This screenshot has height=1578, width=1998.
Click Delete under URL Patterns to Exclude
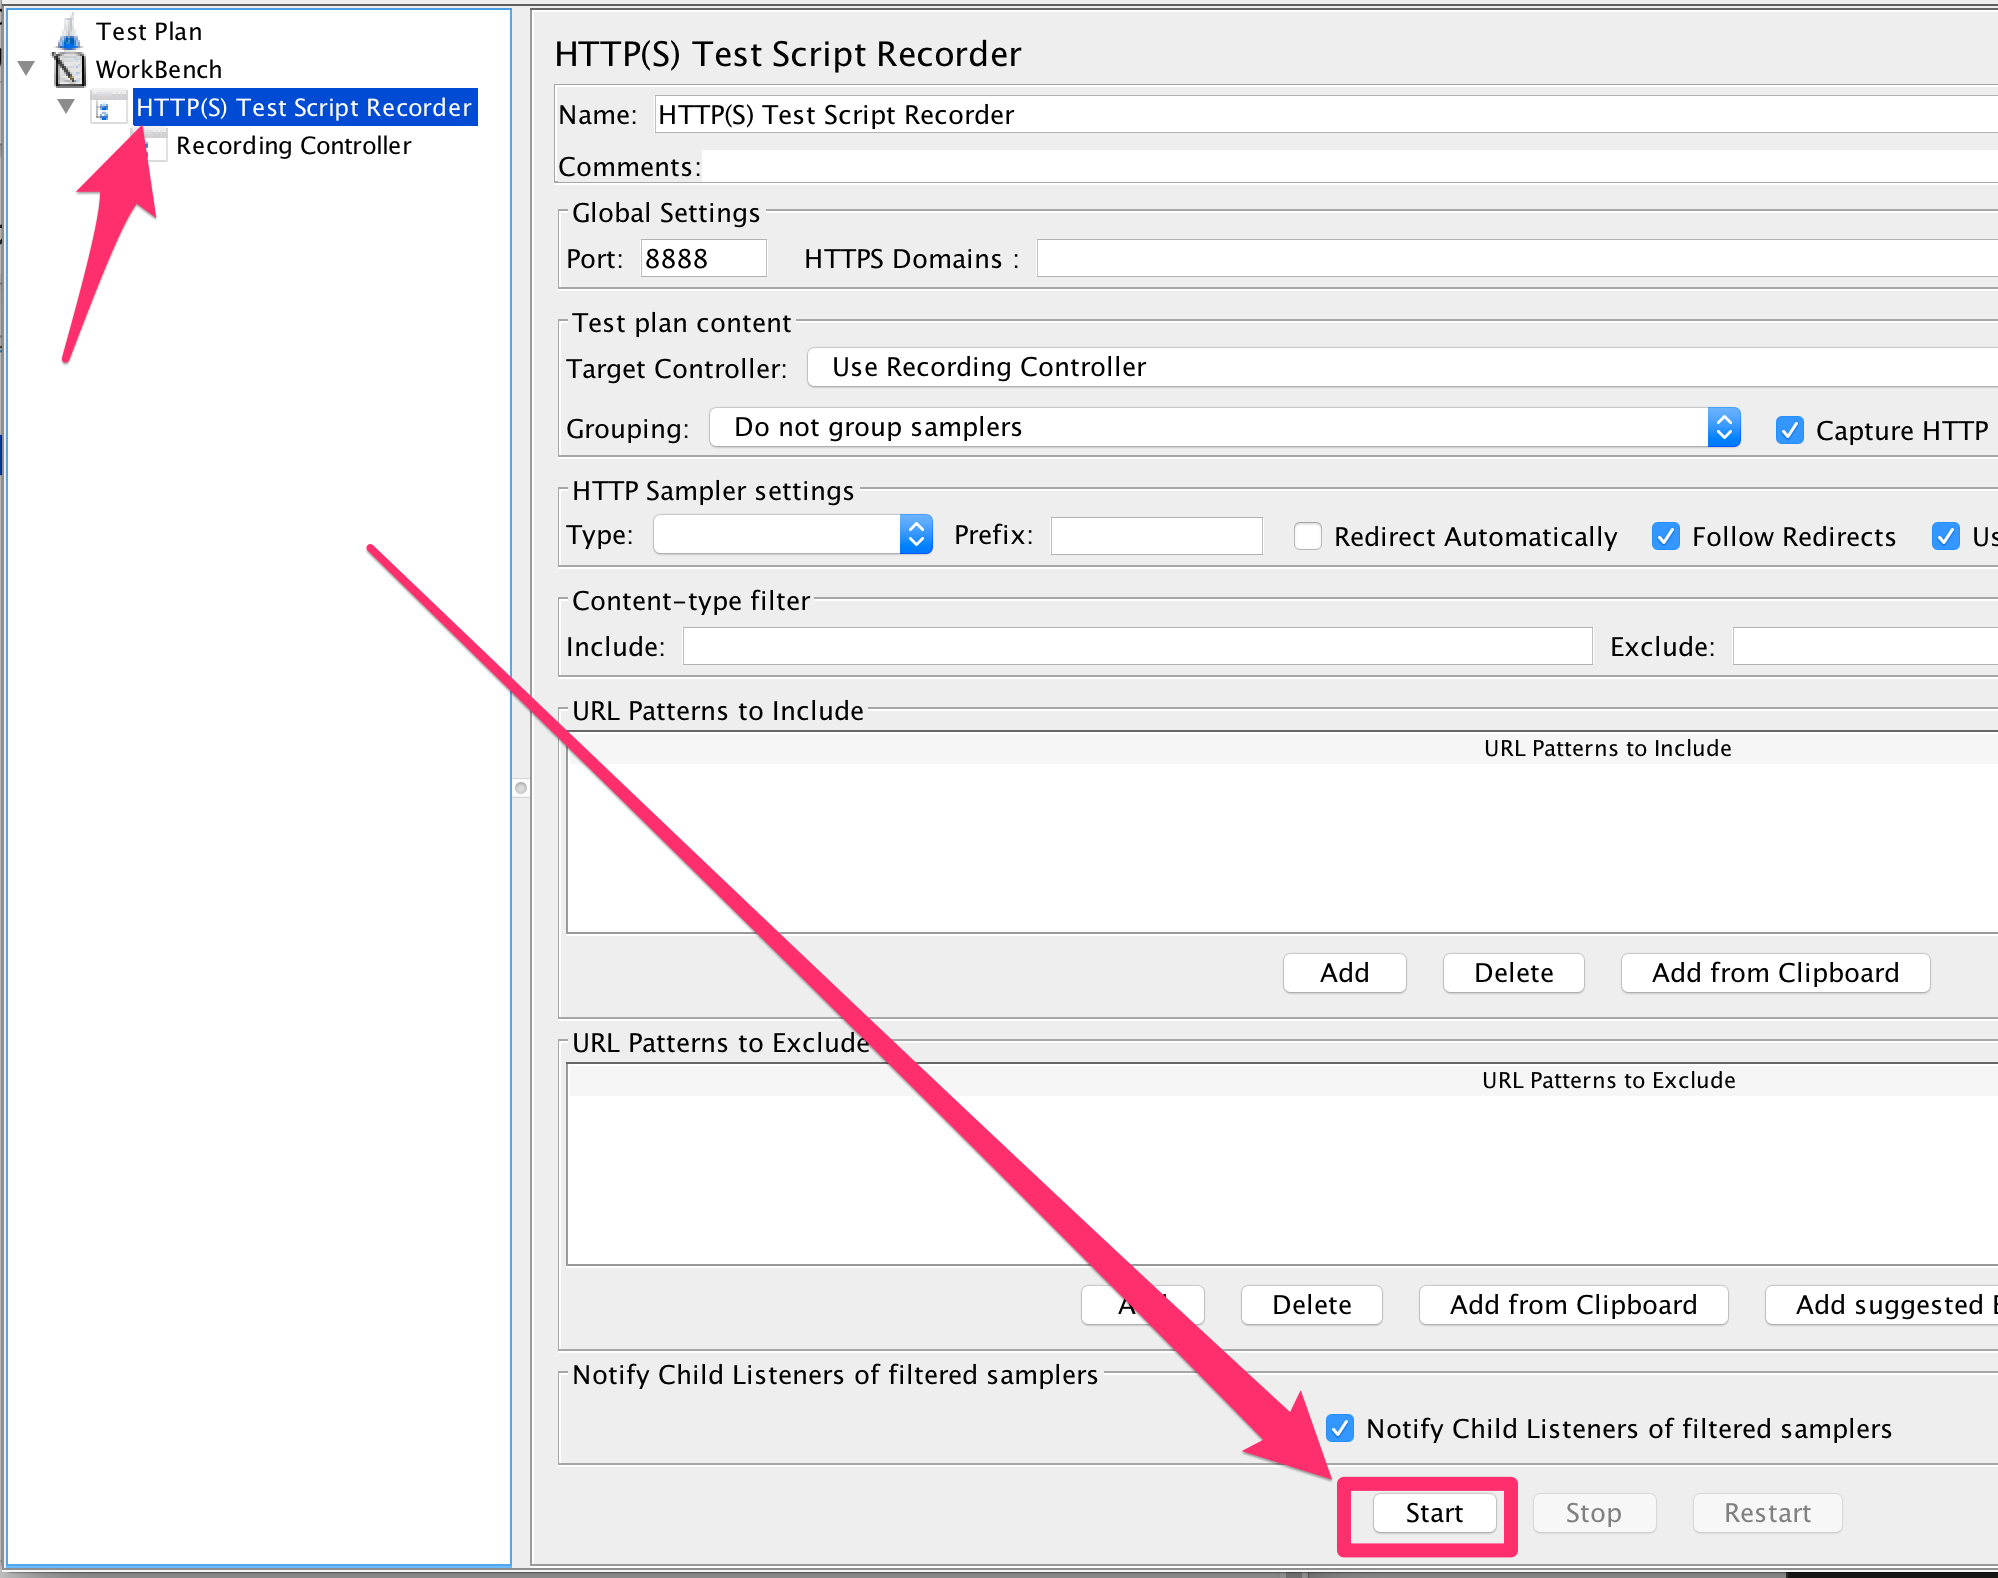[x=1311, y=1304]
